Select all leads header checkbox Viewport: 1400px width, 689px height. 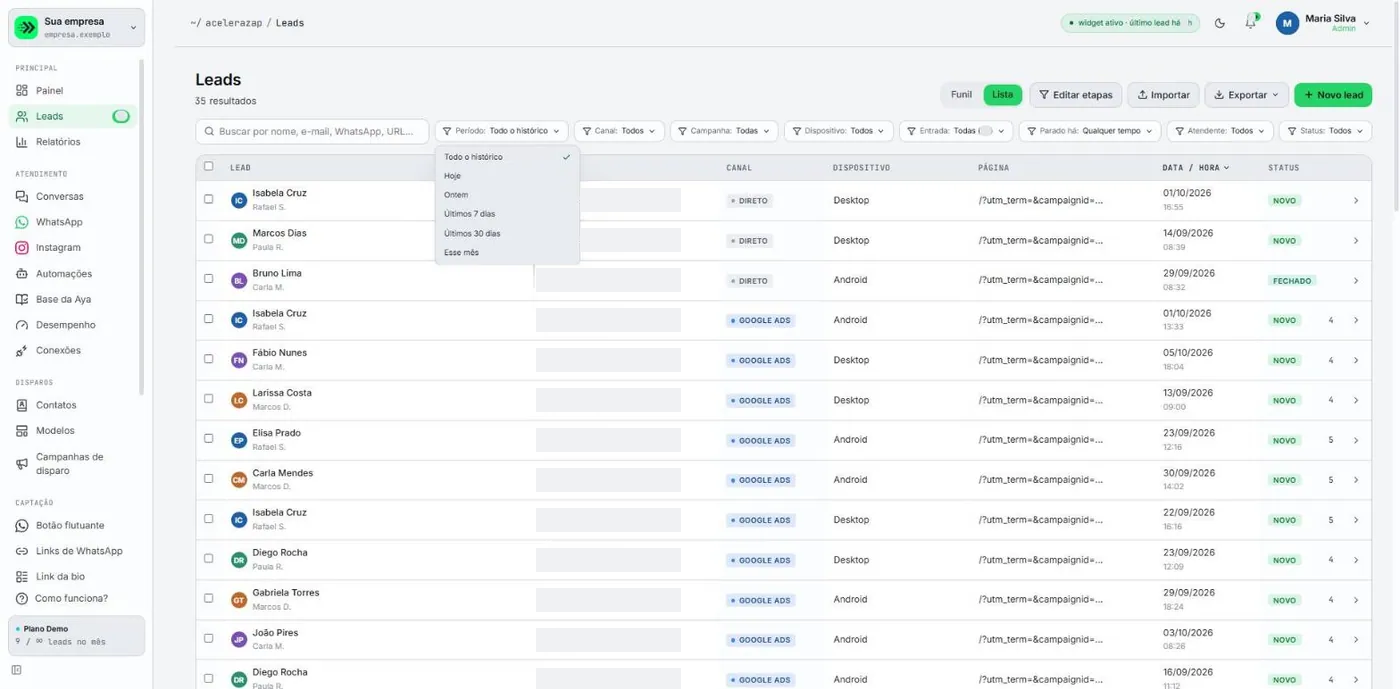tap(209, 167)
